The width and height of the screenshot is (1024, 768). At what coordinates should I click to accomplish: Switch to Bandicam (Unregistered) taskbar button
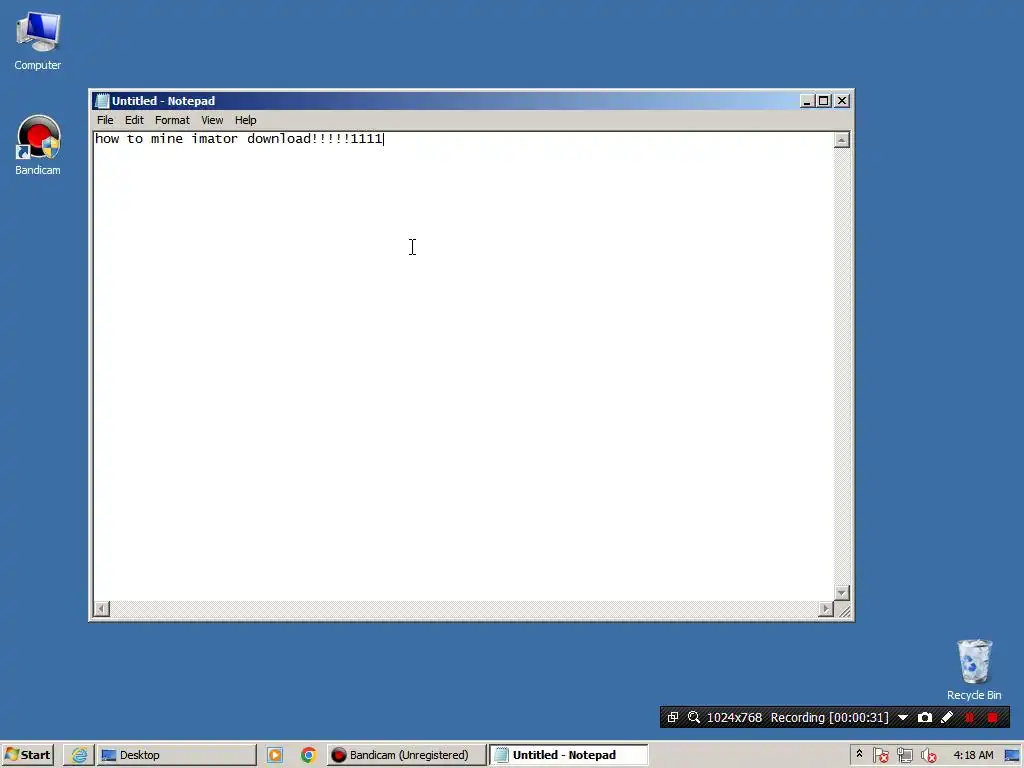click(406, 755)
